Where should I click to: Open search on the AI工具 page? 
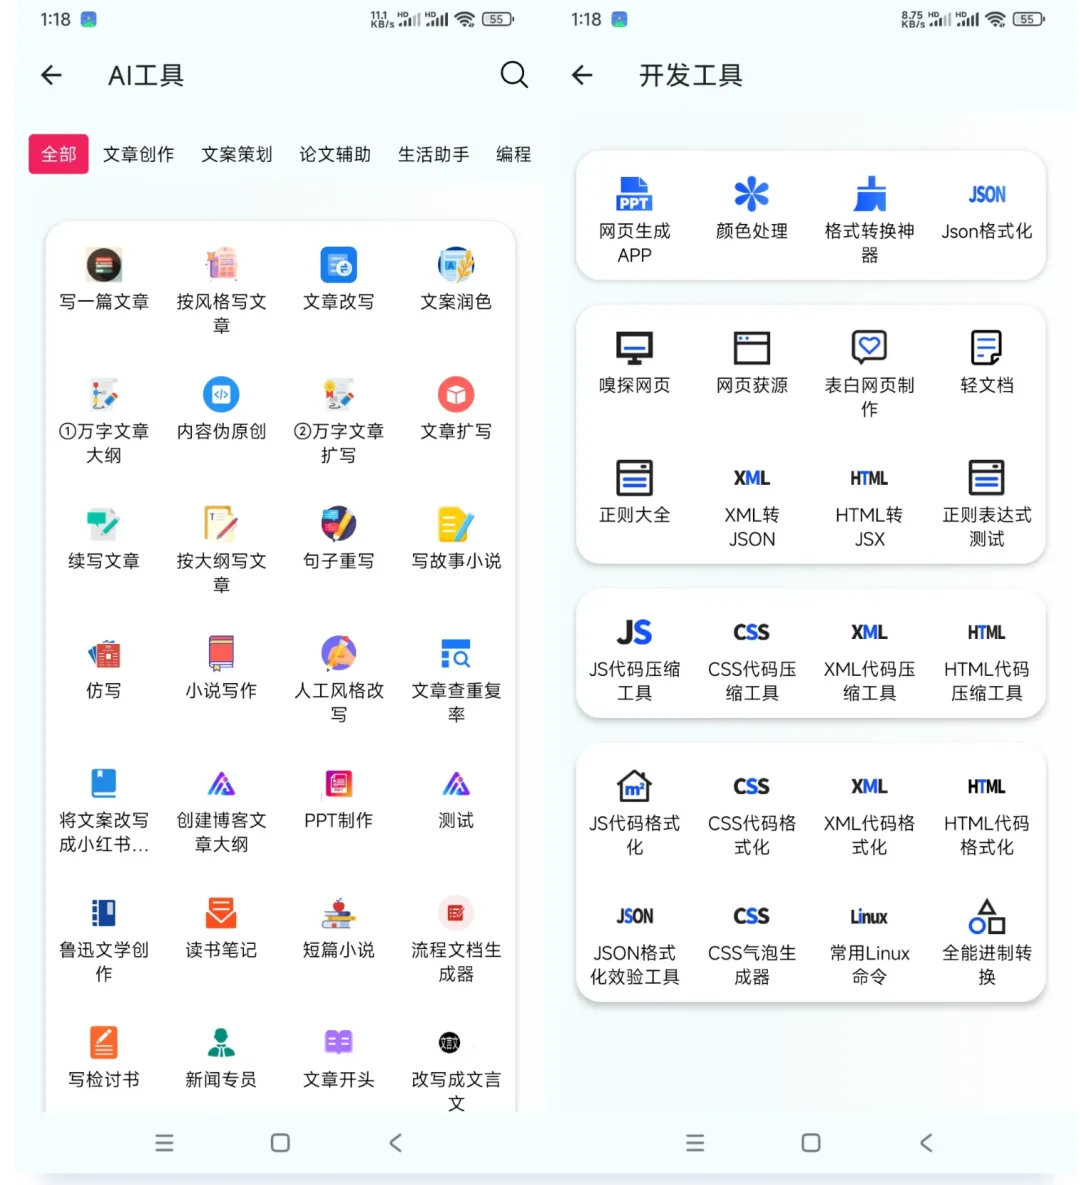(514, 75)
